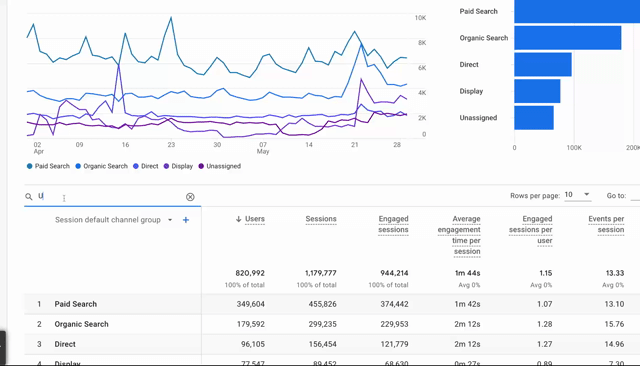Screen dimensions: 640x366
Task: Toggle the Unassigned legend series
Action: tap(220, 166)
